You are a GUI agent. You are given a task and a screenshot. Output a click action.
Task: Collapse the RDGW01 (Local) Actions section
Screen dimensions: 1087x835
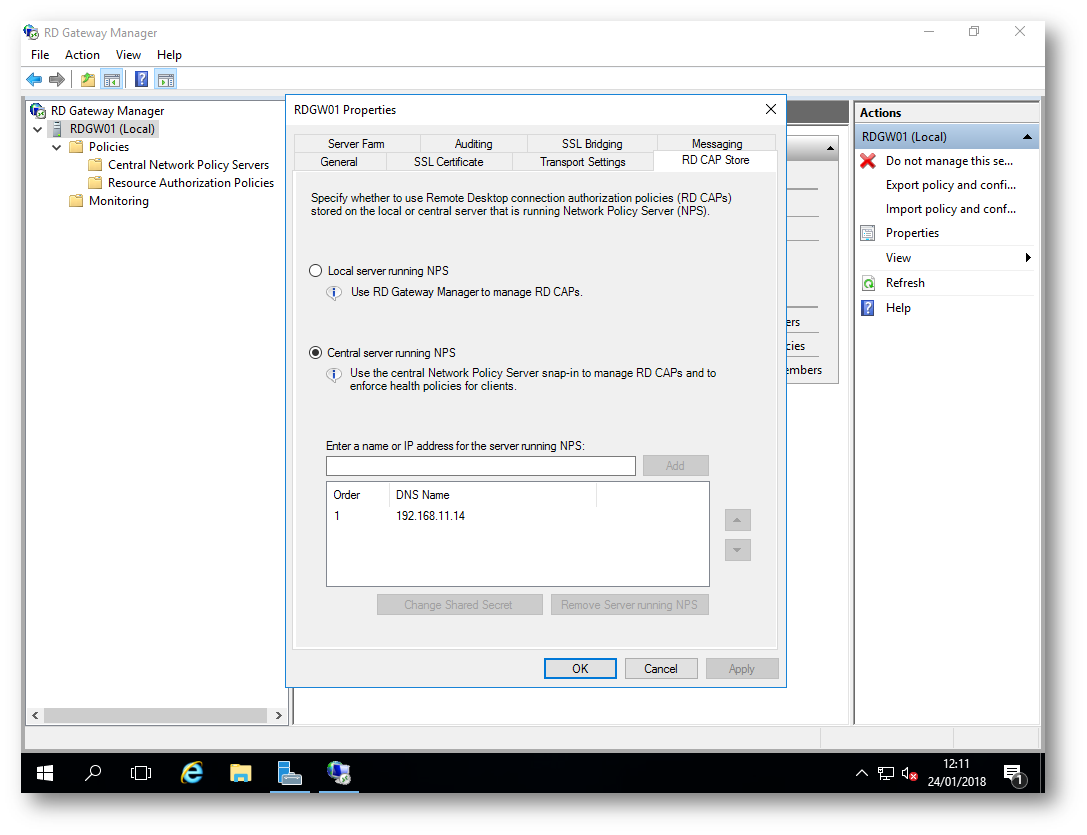click(x=1027, y=137)
